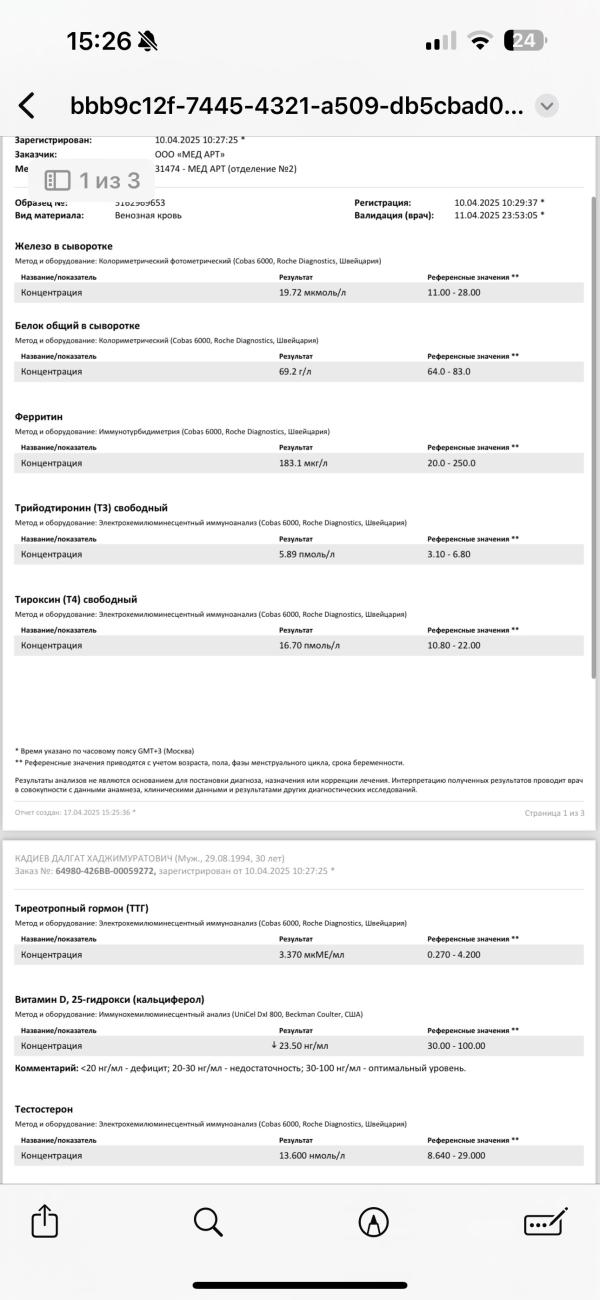Viewport: 600px width, 1300px height.
Task: Open the form fill keyboard icon
Action: (546, 1221)
